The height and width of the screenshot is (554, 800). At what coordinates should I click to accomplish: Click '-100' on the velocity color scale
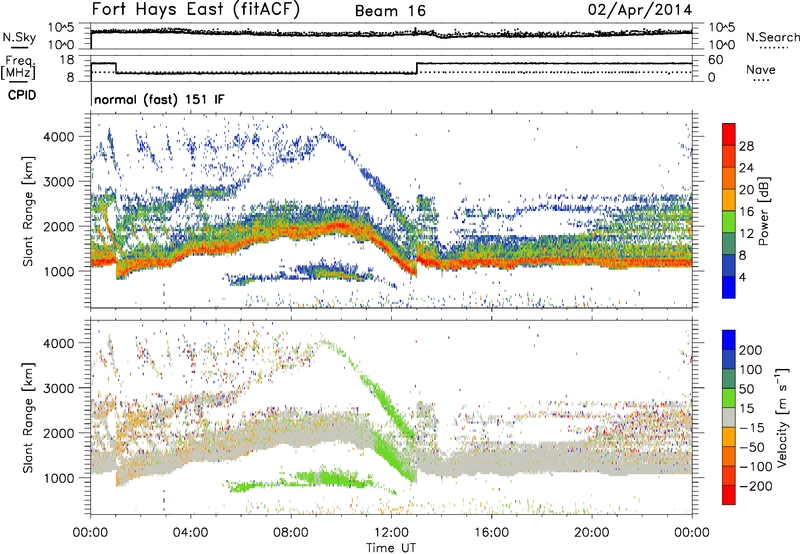[x=756, y=467]
